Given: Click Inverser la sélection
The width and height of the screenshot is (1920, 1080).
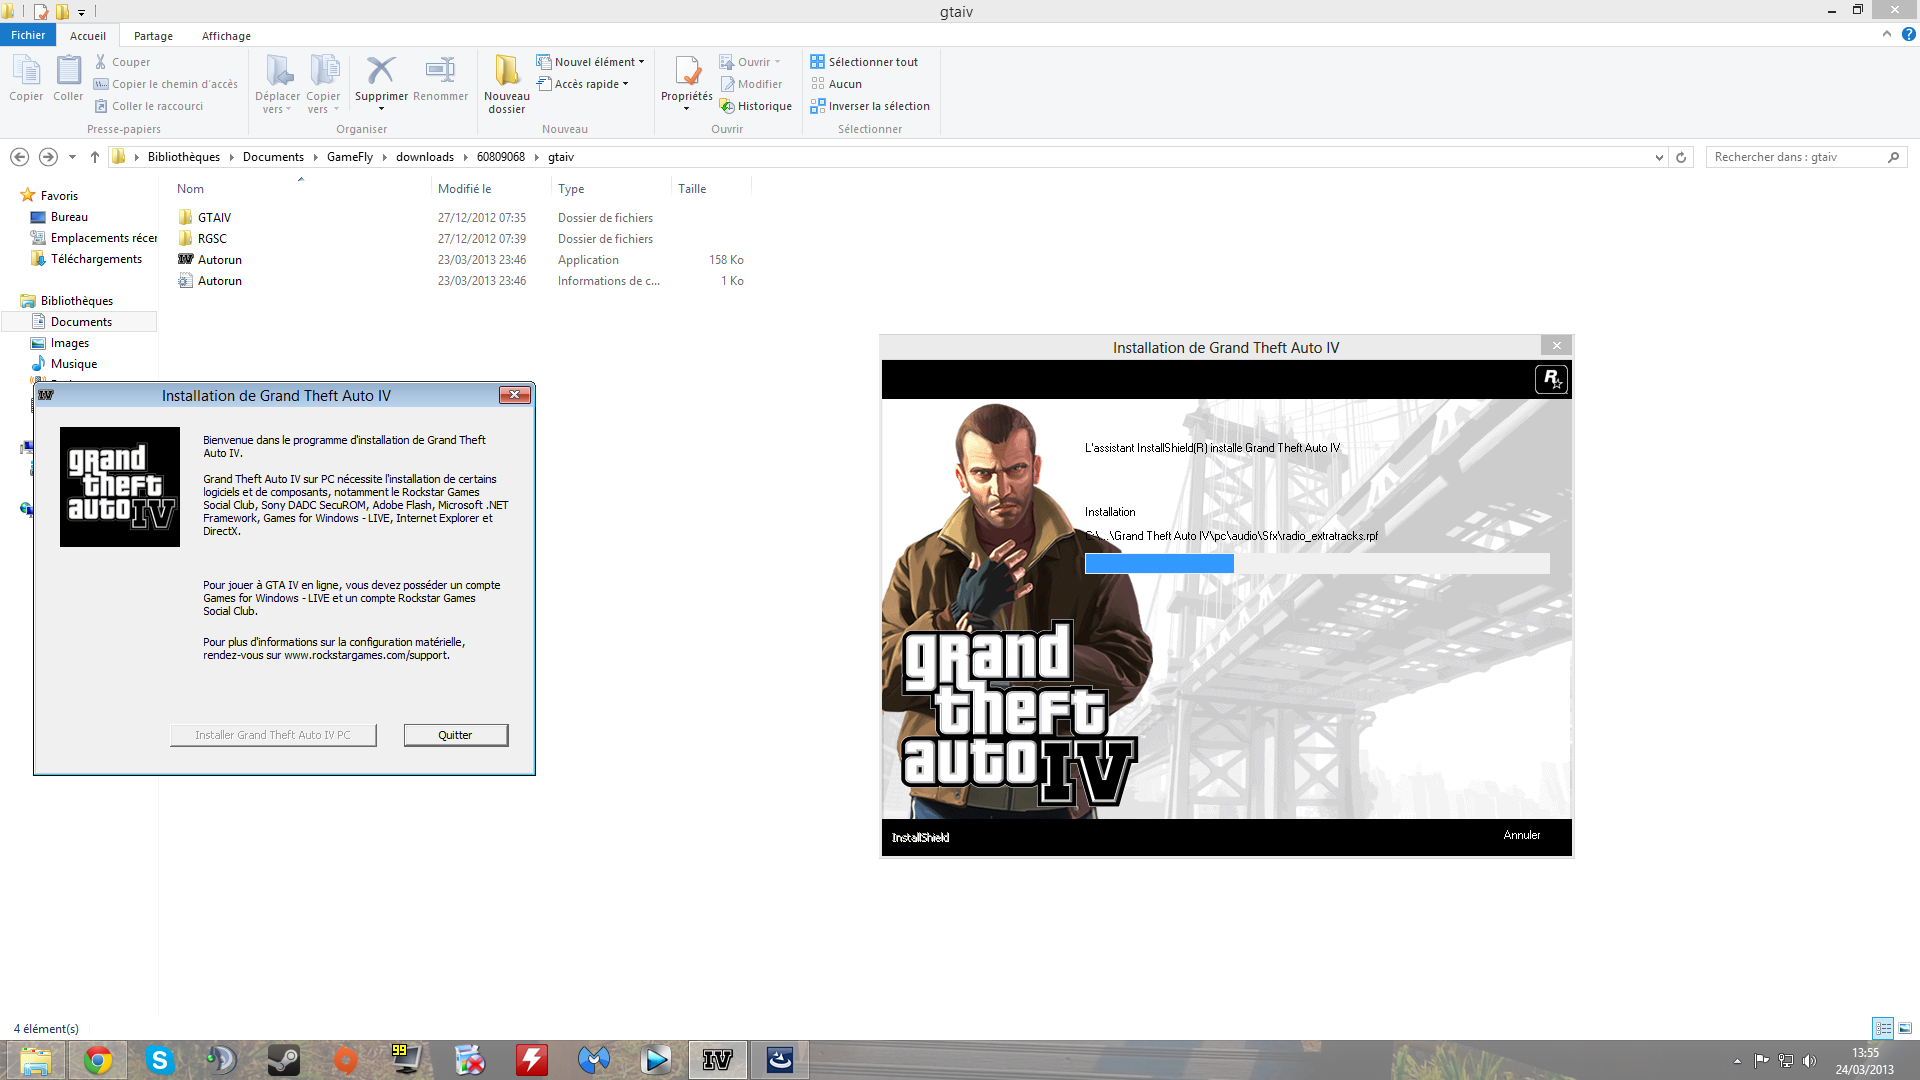Looking at the screenshot, I should point(870,106).
